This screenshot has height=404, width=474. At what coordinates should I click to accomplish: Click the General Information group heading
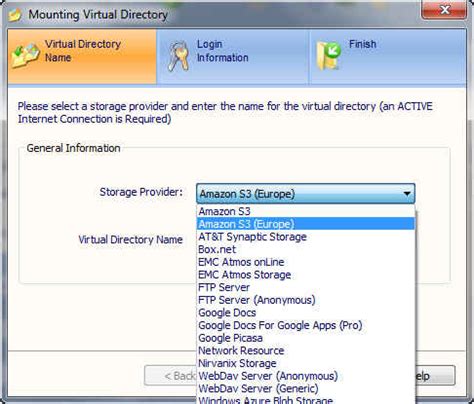point(73,148)
